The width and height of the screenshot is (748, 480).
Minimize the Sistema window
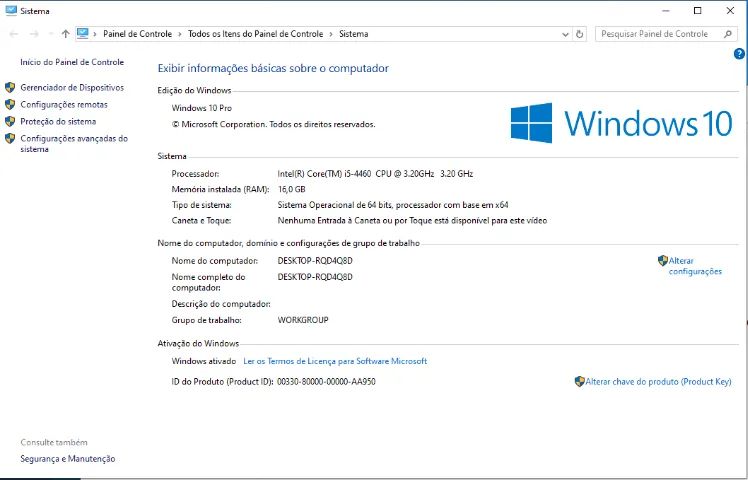tap(666, 10)
